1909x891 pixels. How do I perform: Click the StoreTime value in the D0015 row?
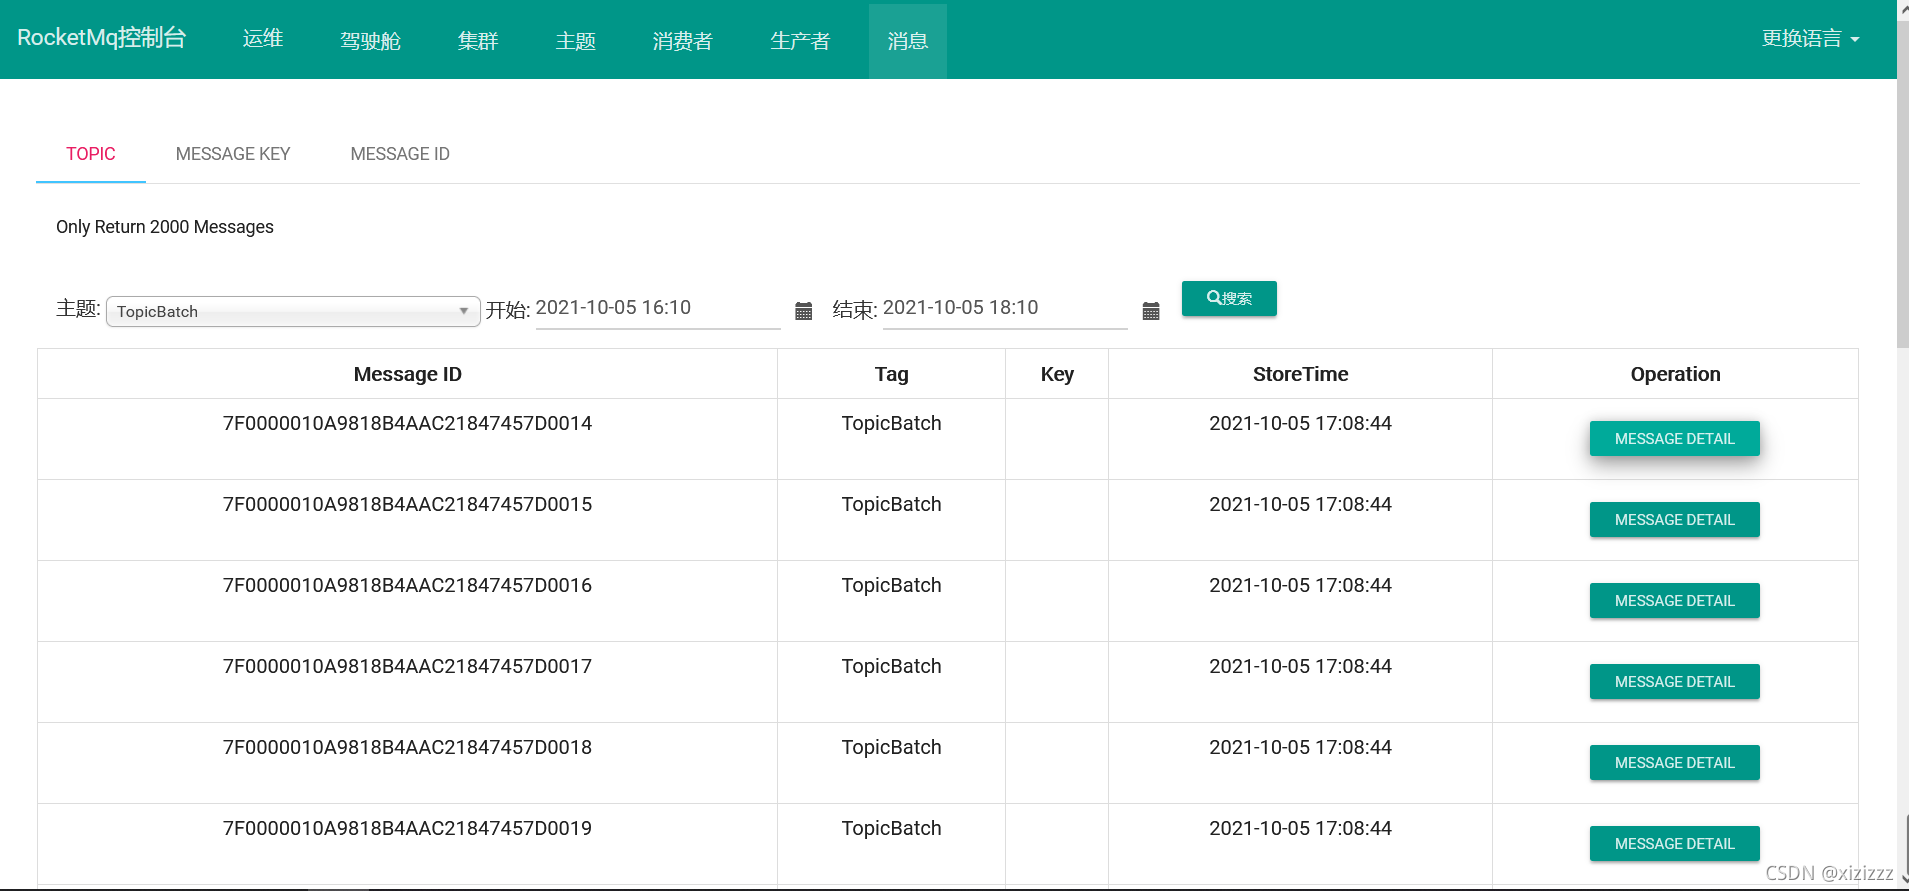pyautogui.click(x=1301, y=504)
